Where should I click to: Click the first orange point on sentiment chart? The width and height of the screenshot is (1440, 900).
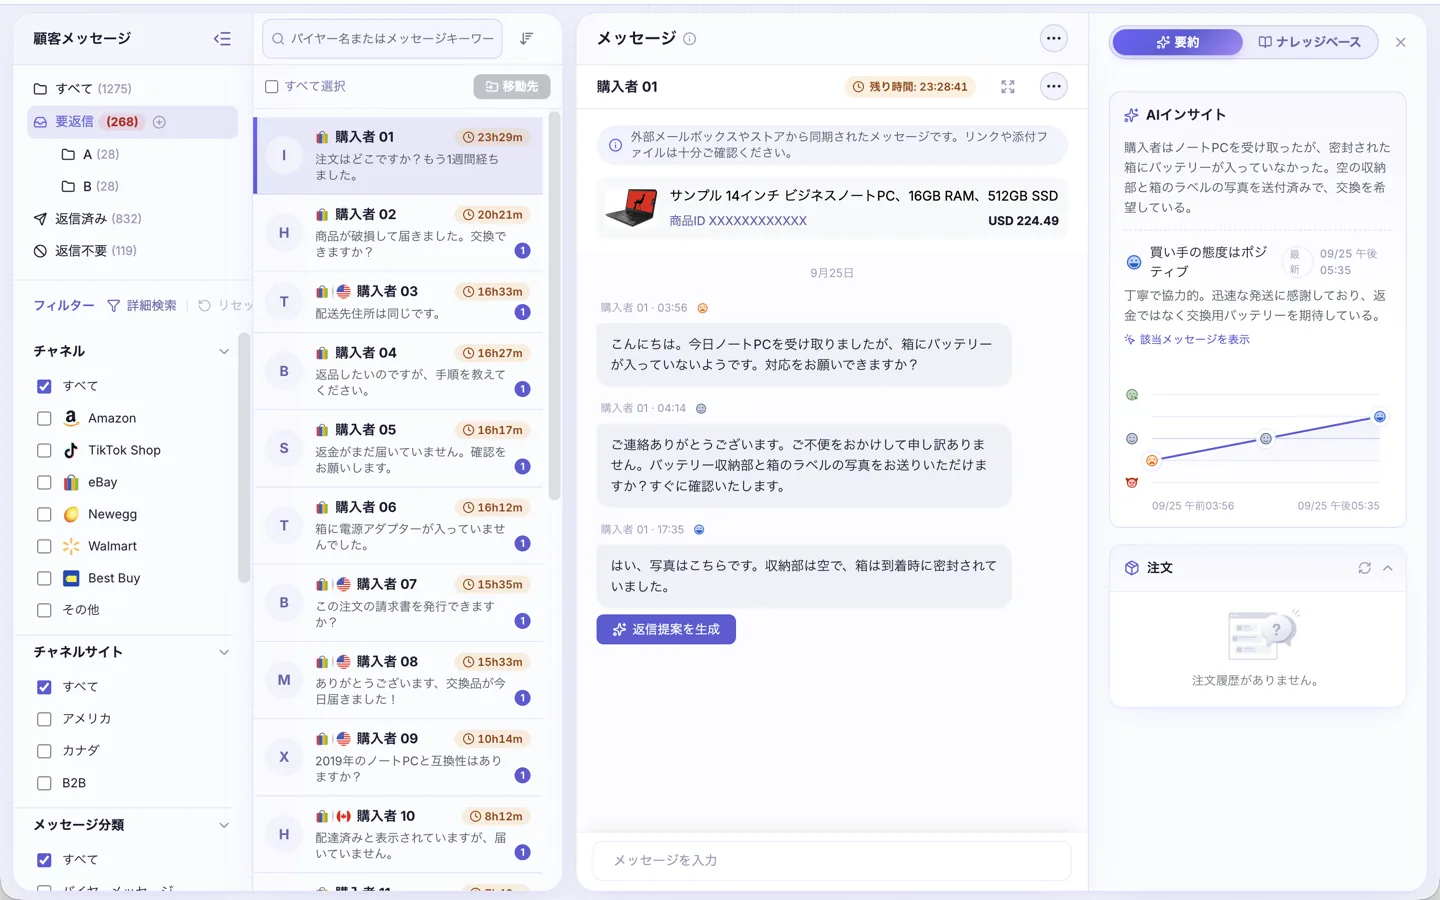pos(1152,460)
